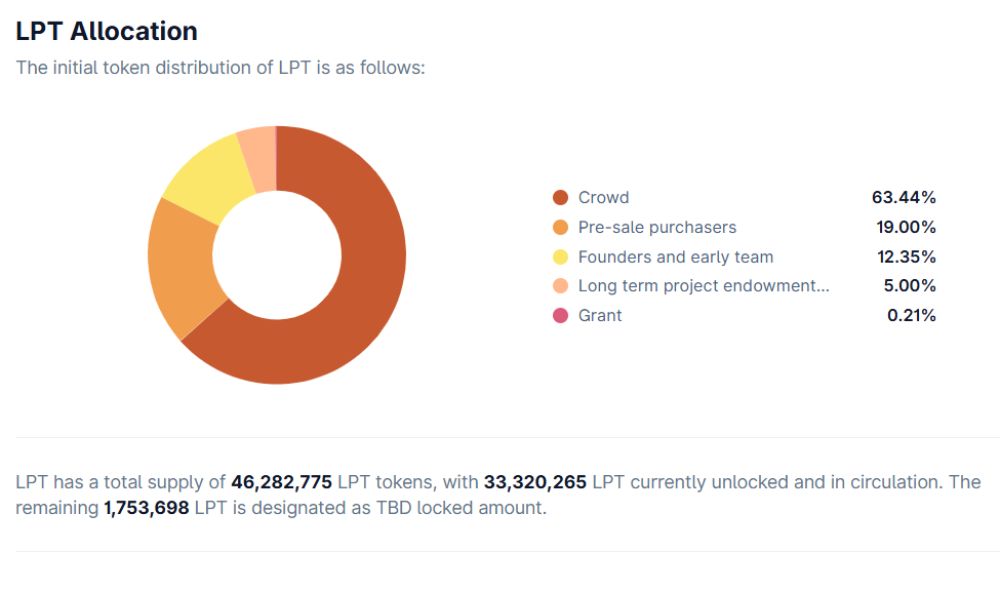Click the total supply figure 46,282,775

281,482
